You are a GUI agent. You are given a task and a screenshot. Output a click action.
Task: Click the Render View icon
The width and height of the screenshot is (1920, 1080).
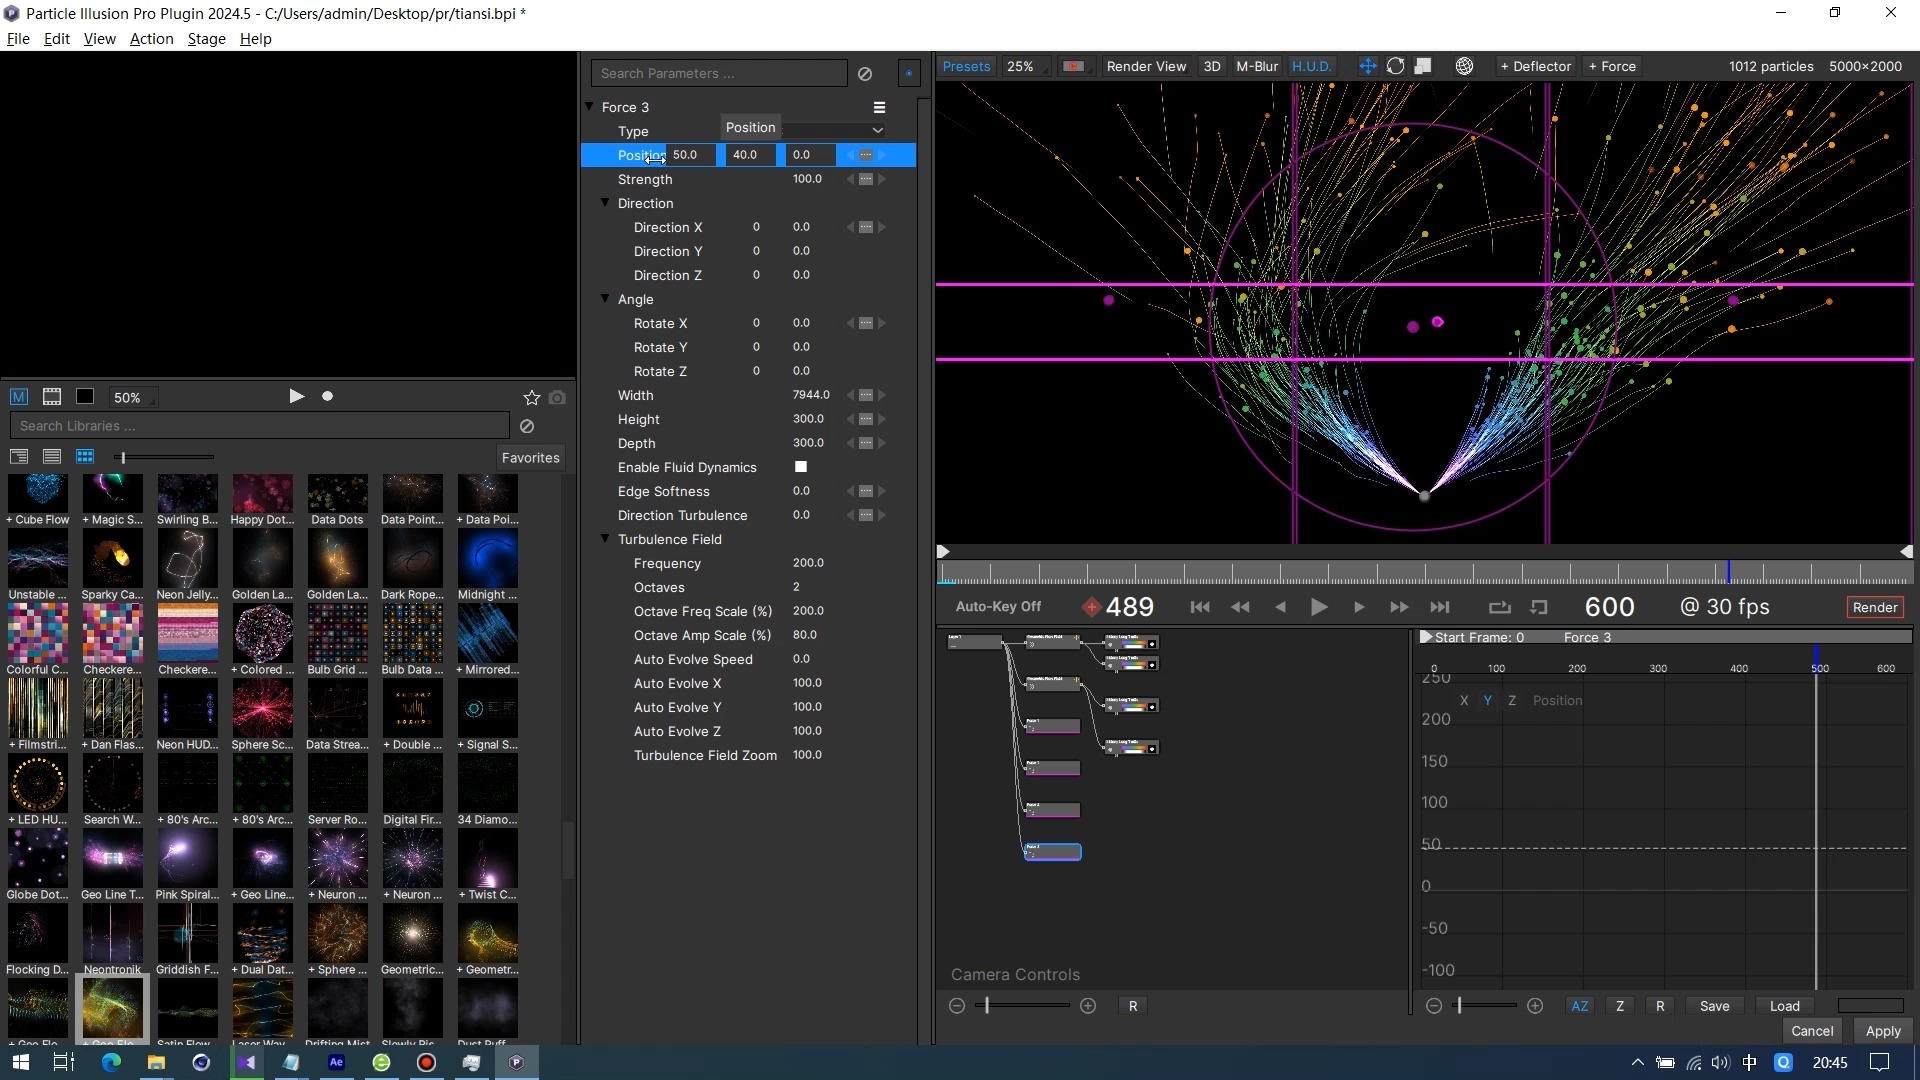(x=1145, y=66)
